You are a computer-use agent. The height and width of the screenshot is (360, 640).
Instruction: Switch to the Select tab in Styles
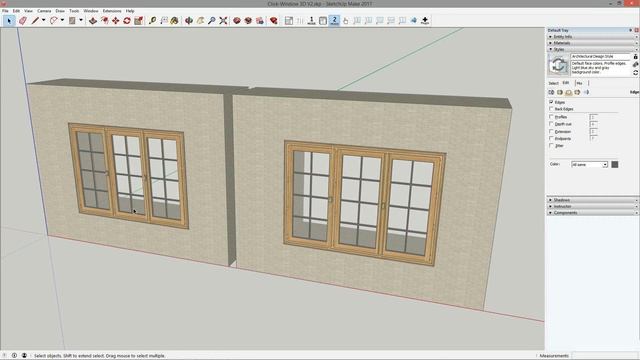[553, 83]
